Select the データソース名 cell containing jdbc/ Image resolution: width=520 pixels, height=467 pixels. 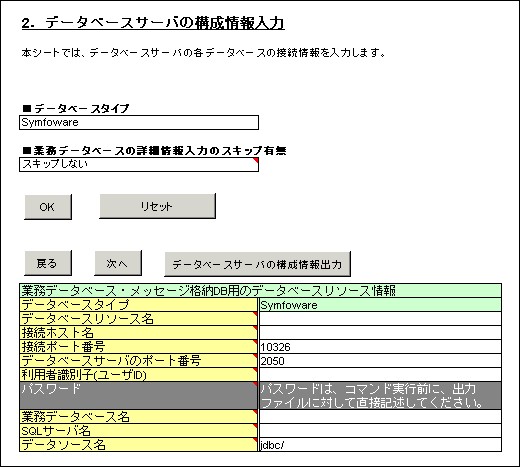coord(380,445)
